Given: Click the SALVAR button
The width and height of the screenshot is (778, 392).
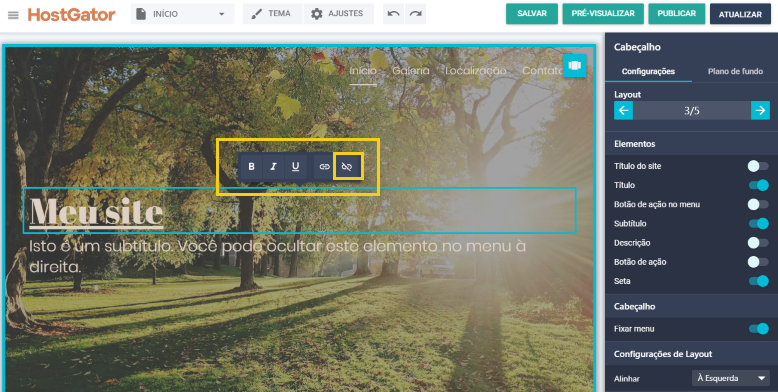Looking at the screenshot, I should pyautogui.click(x=532, y=14).
